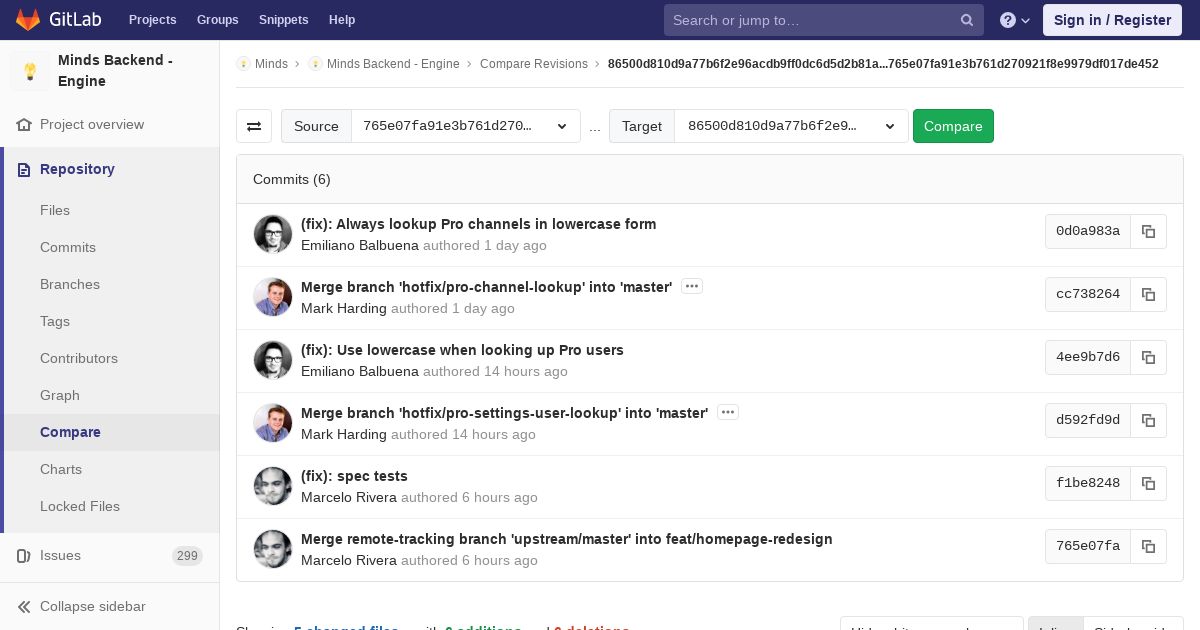Open Emiliano Balbuena's avatar on first commit
The width and height of the screenshot is (1200, 630).
point(272,234)
